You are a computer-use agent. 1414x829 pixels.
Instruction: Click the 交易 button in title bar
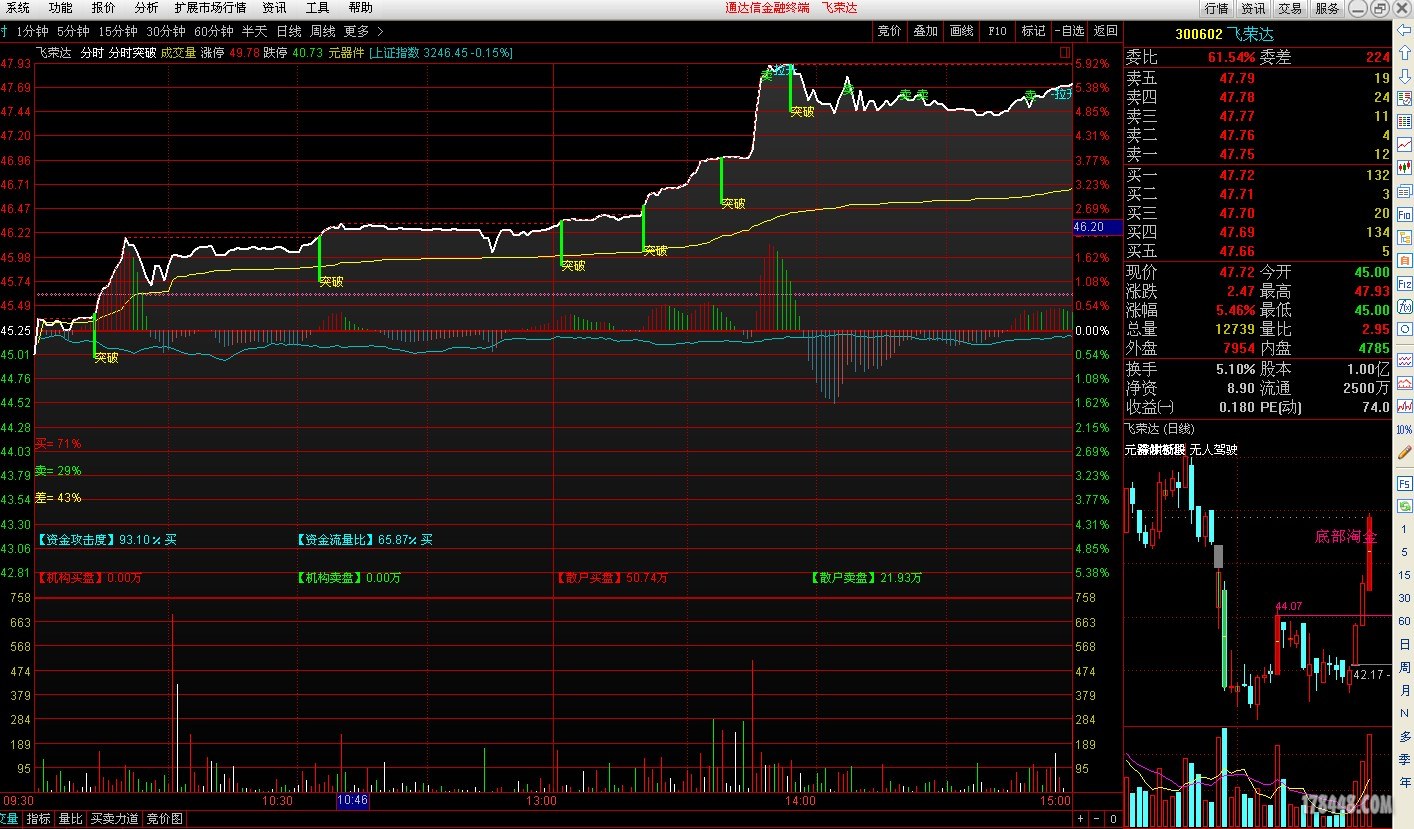pos(1290,8)
